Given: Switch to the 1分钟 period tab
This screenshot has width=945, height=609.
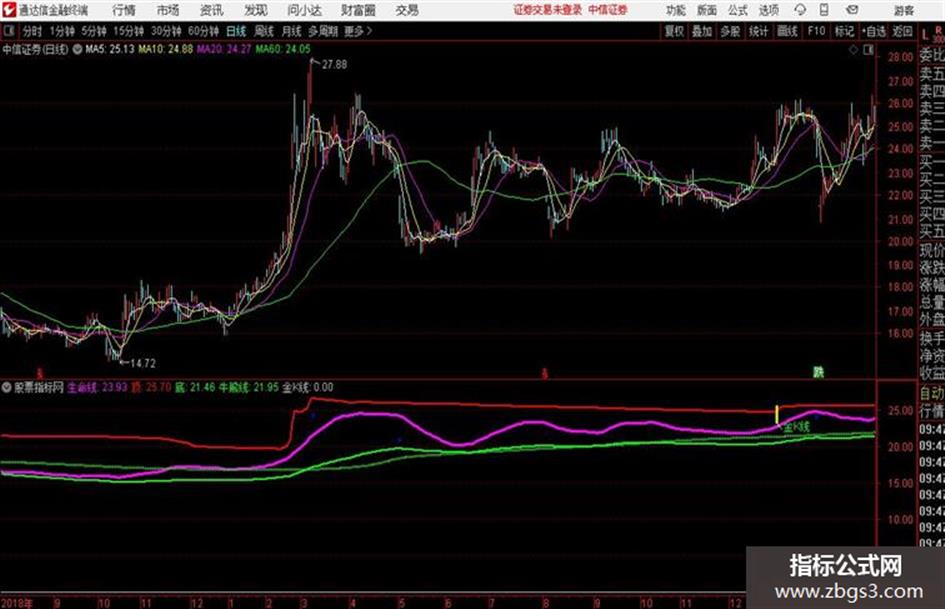Looking at the screenshot, I should pos(61,31).
